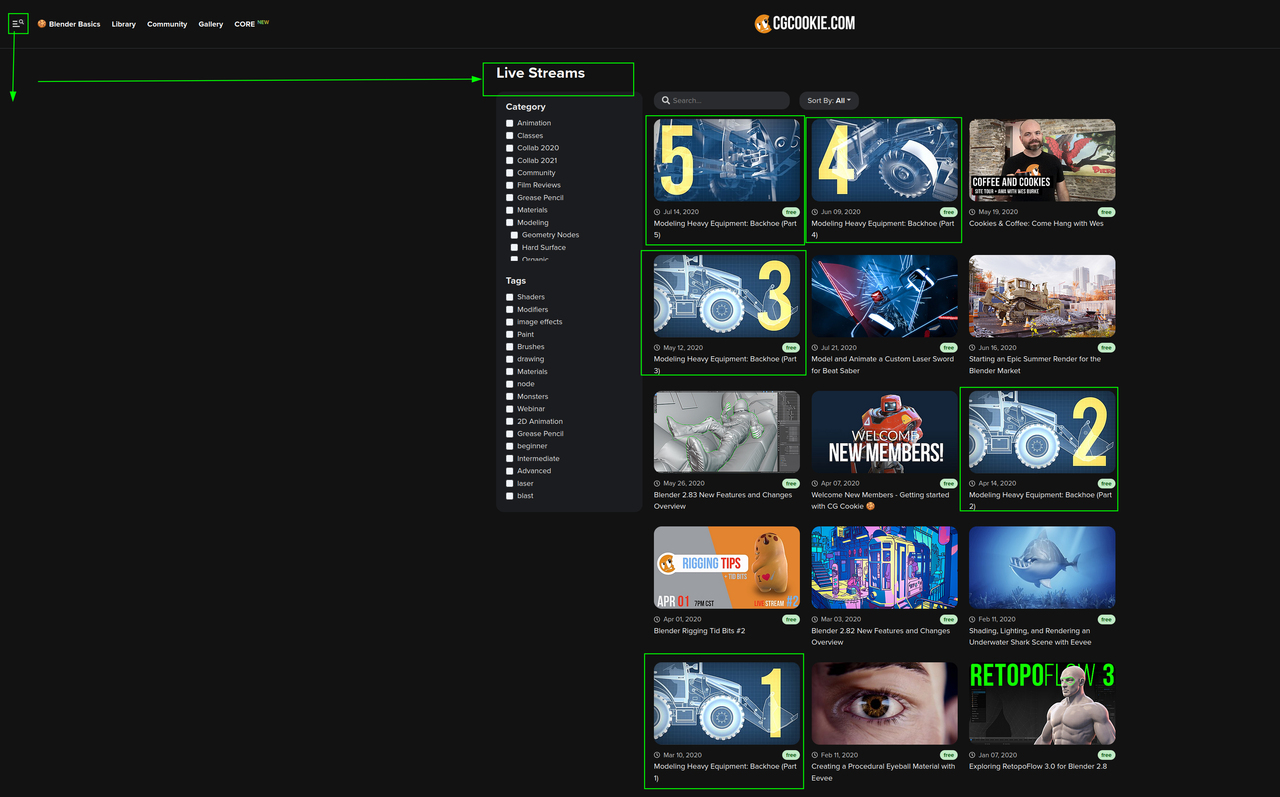The height and width of the screenshot is (797, 1280).
Task: Open Cookies & Coffee: Come Hang with Wes link
Action: [x=1036, y=224]
